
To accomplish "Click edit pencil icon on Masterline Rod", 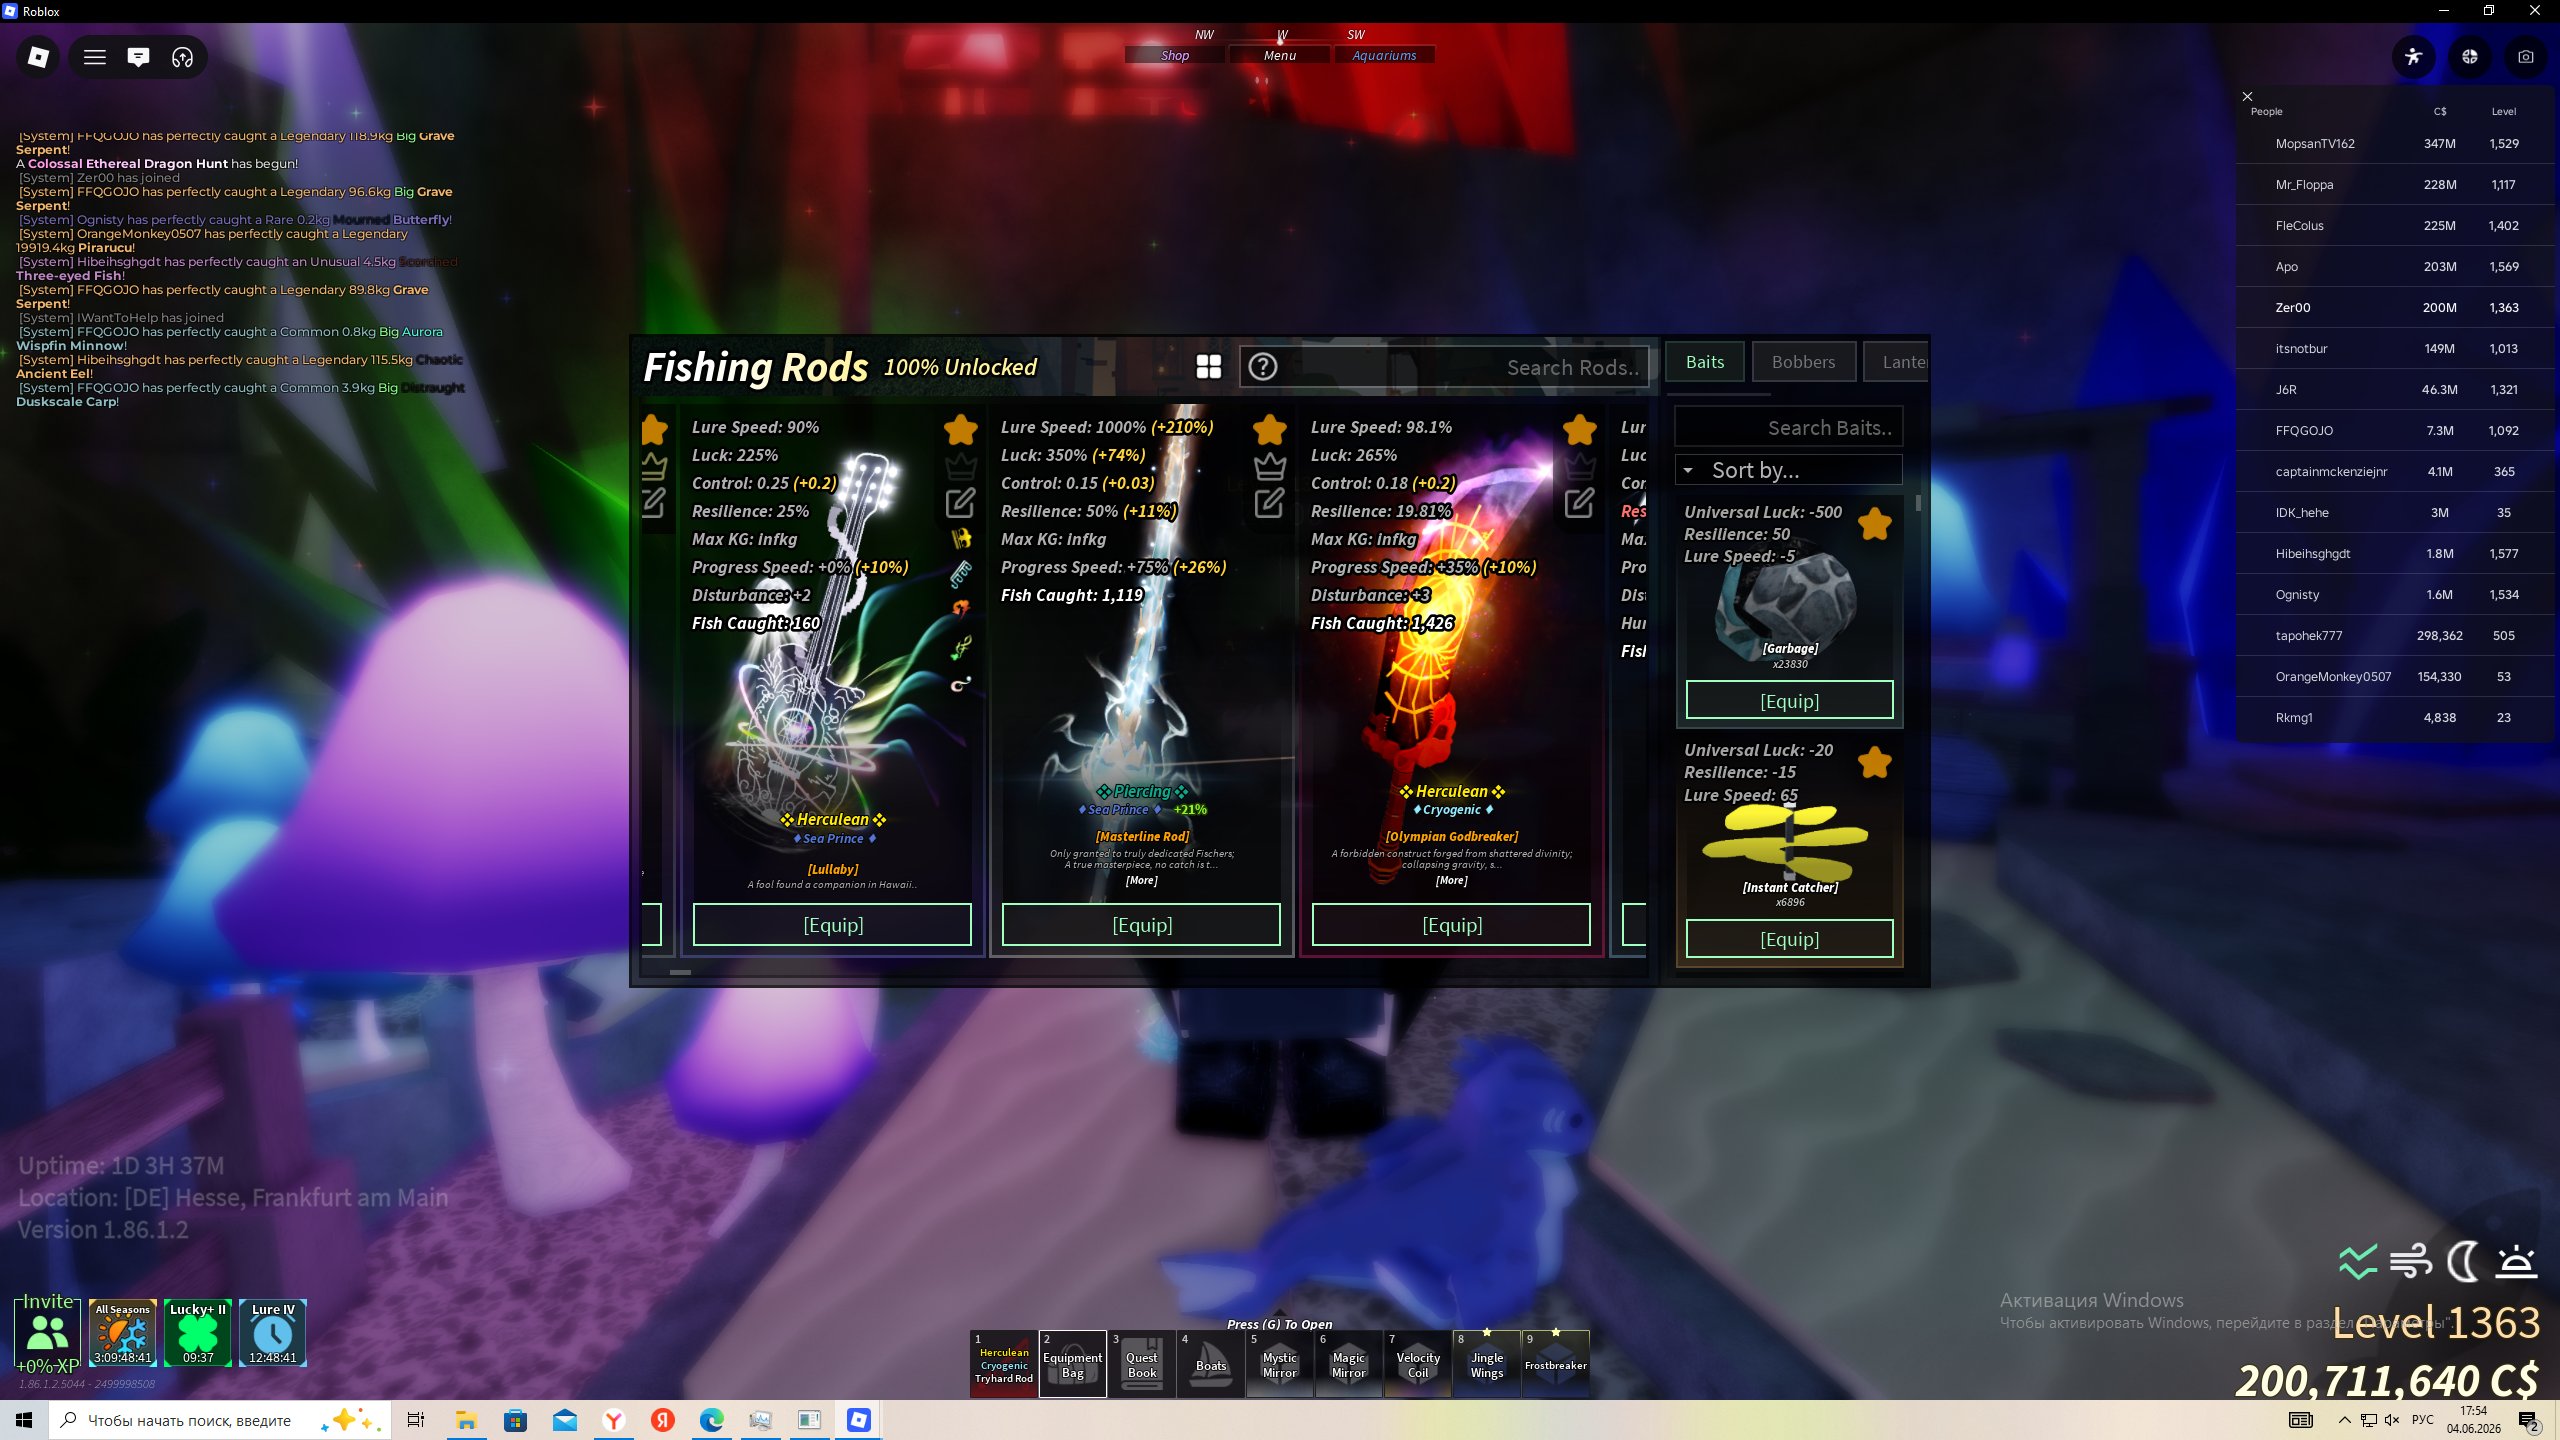I will [x=1270, y=503].
